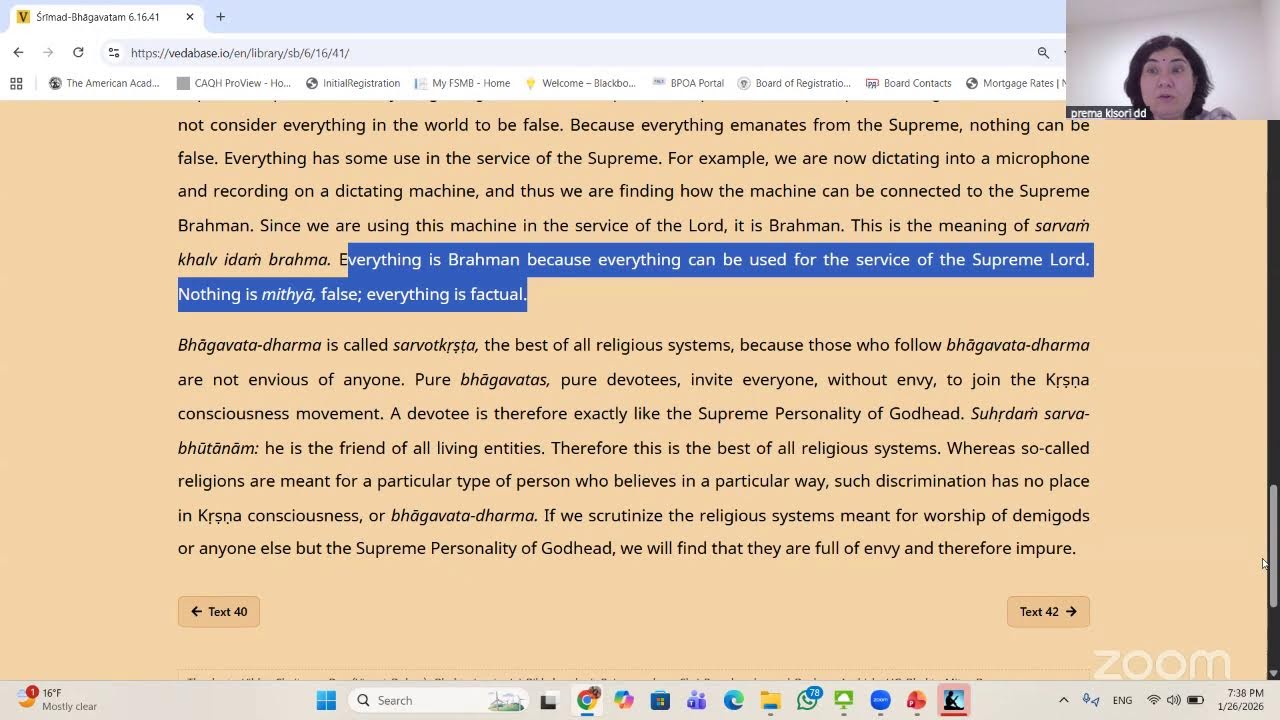
Task: Reload the Vedabase page
Action: click(78, 52)
